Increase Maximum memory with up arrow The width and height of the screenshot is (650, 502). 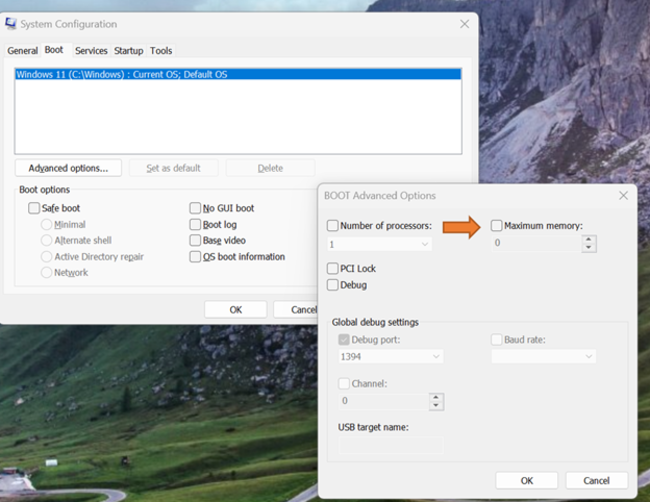point(589,238)
